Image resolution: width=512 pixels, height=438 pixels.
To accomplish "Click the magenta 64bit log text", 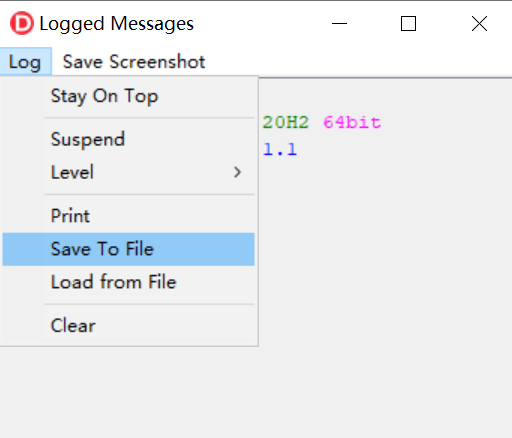I will [352, 122].
